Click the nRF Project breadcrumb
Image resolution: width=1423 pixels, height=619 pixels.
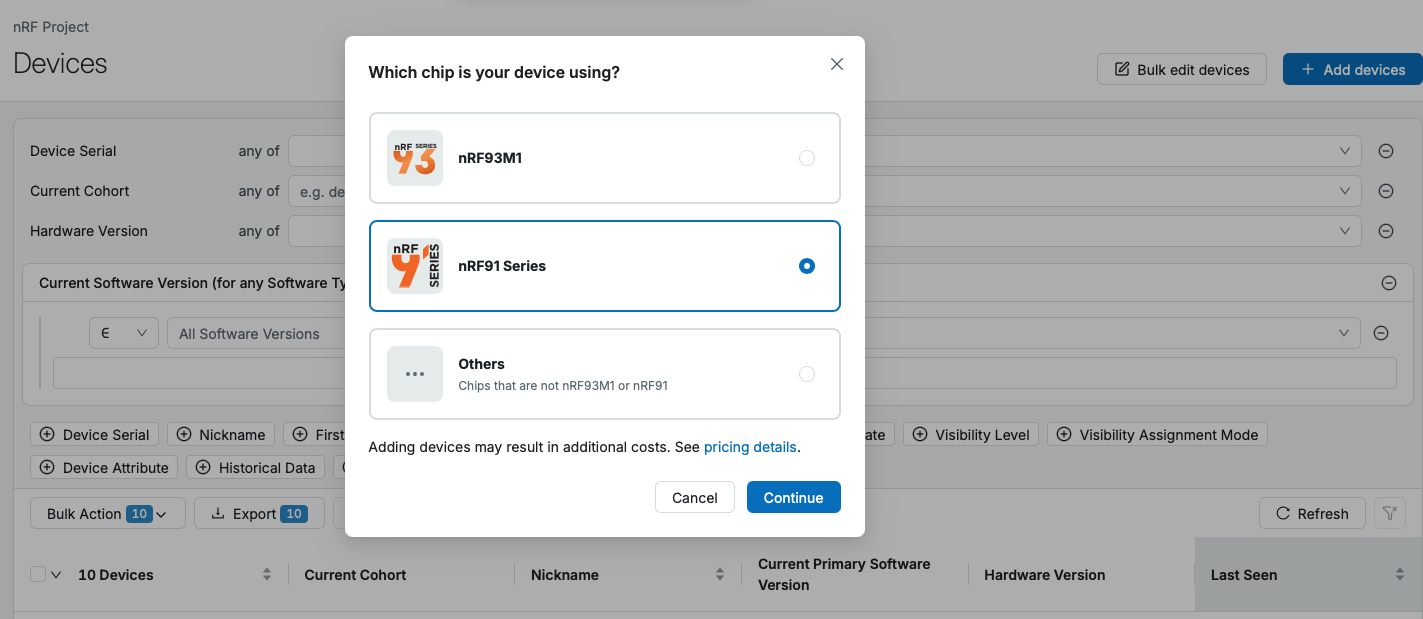pos(51,27)
